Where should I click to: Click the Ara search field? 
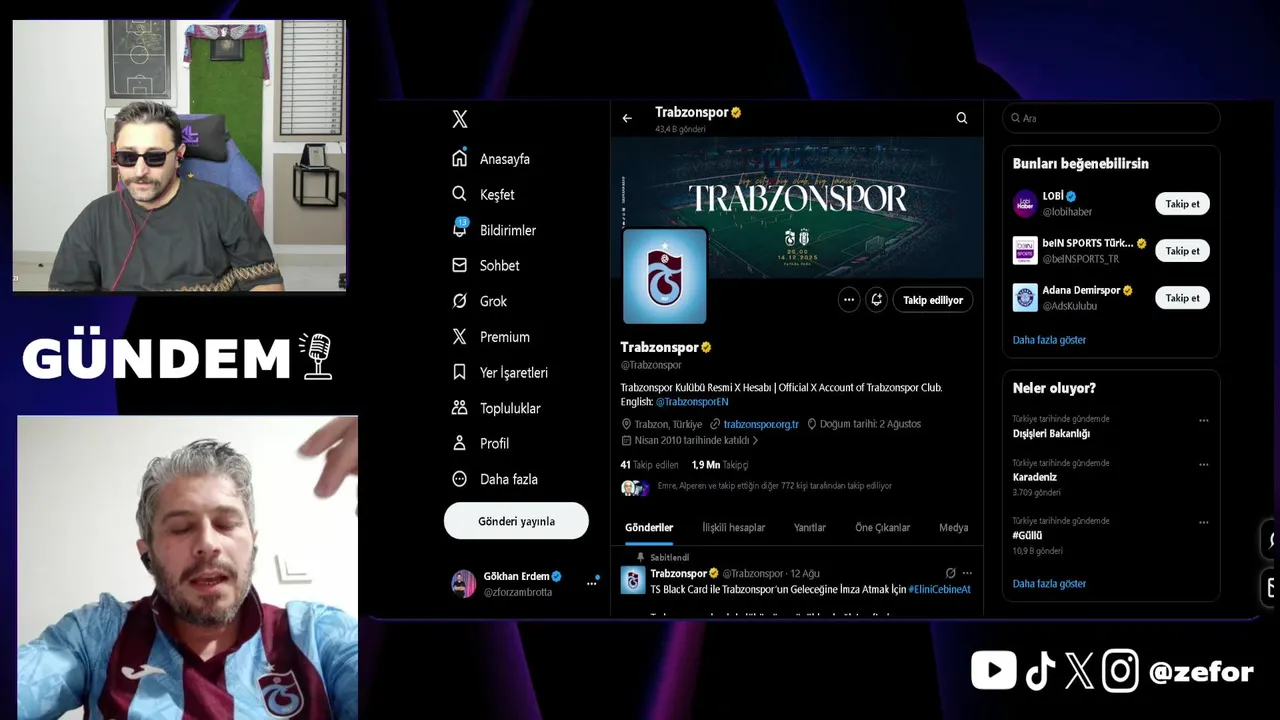tap(1111, 118)
